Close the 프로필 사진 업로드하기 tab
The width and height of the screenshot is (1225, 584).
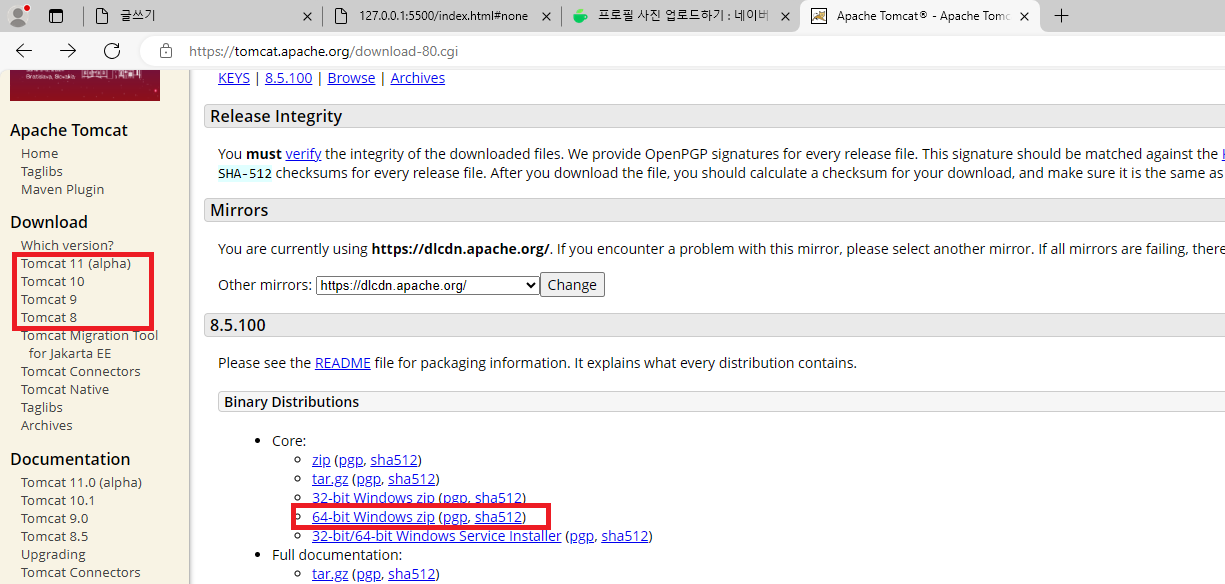click(x=785, y=16)
